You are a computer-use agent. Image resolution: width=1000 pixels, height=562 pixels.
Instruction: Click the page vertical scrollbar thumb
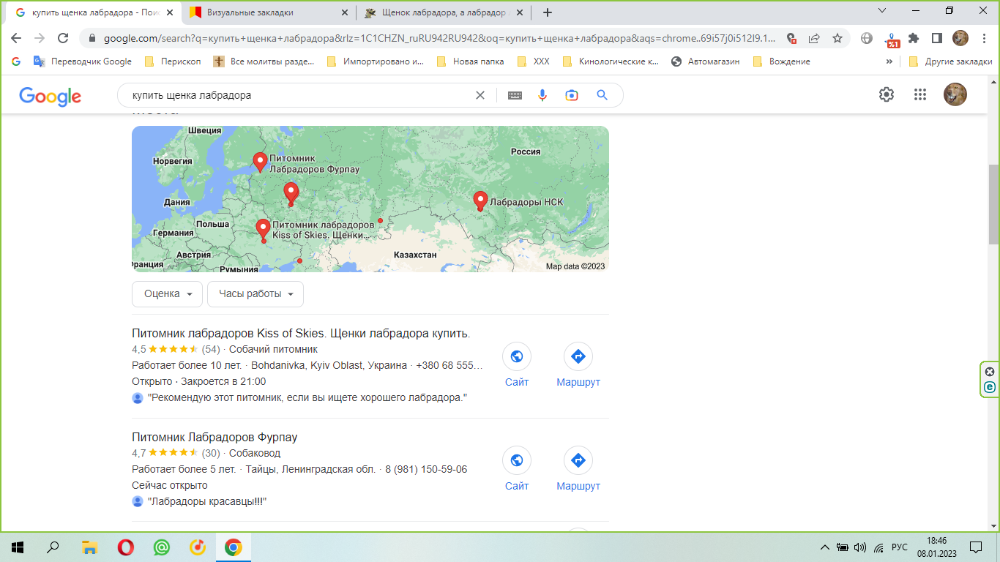[994, 204]
